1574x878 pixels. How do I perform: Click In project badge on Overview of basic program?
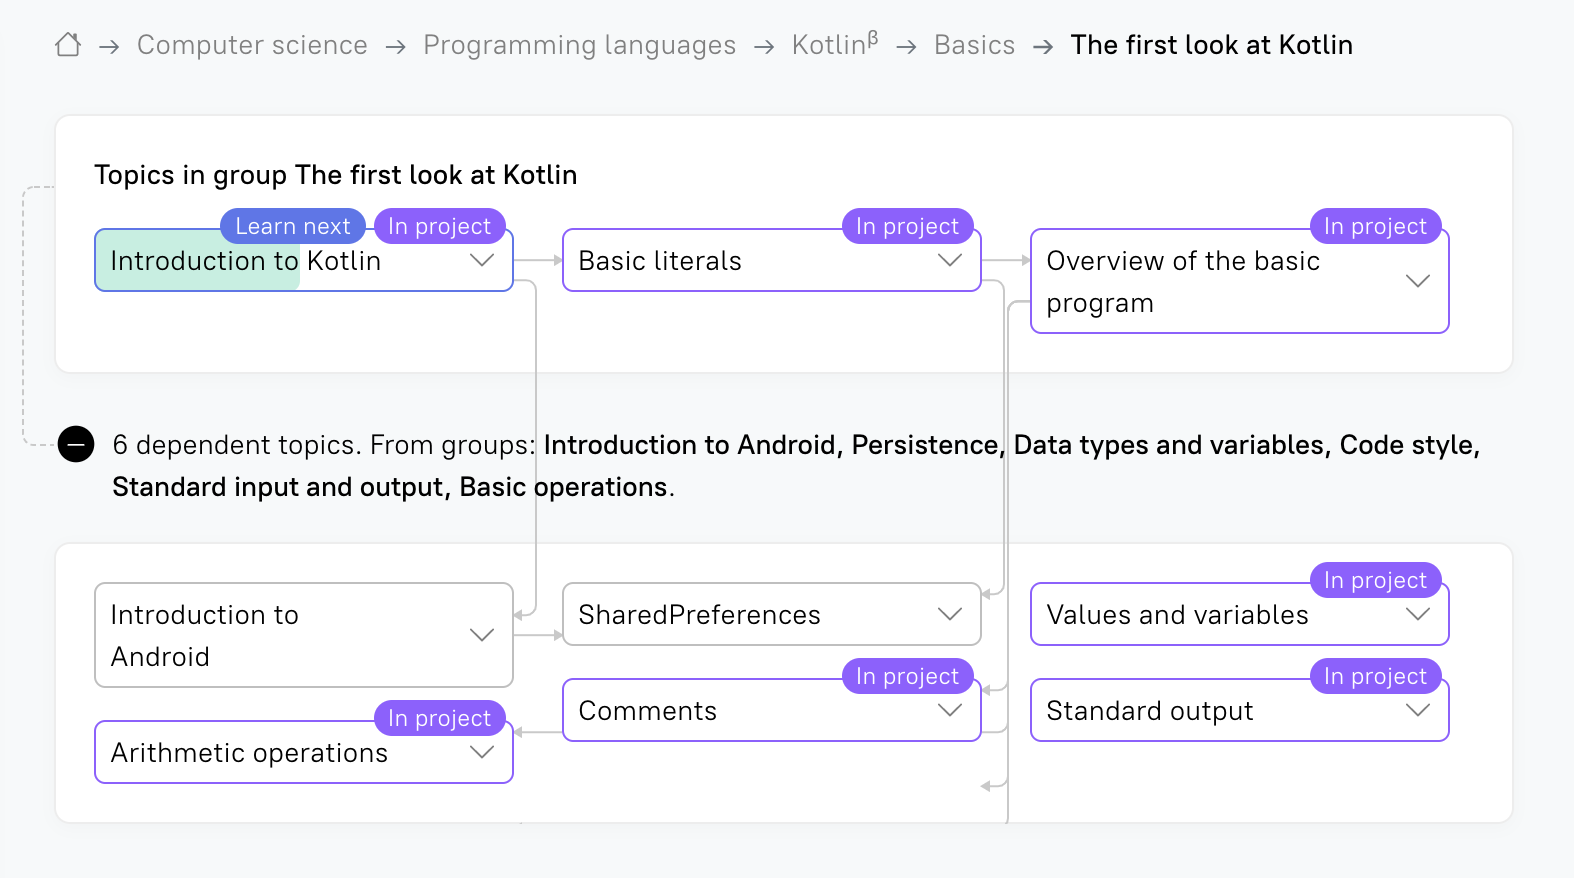click(1376, 226)
